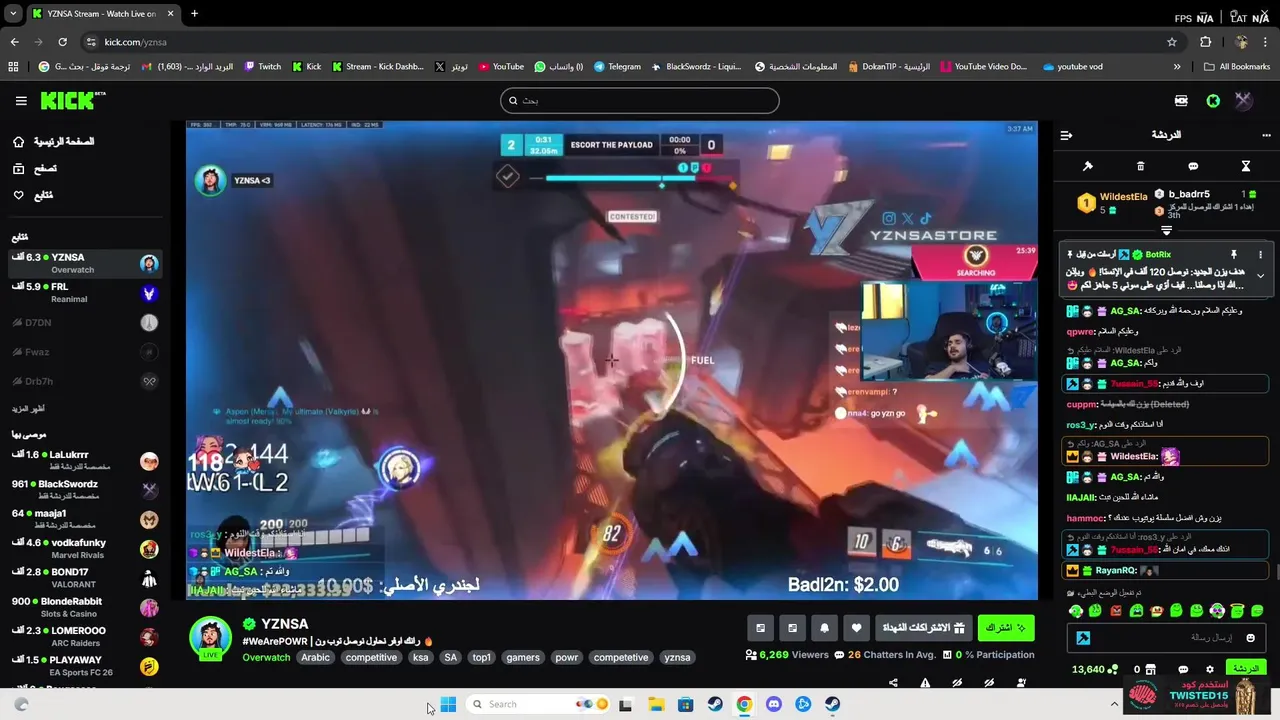Open chat options three-dot menu
Viewport: 1280px width, 720px height.
[1267, 135]
